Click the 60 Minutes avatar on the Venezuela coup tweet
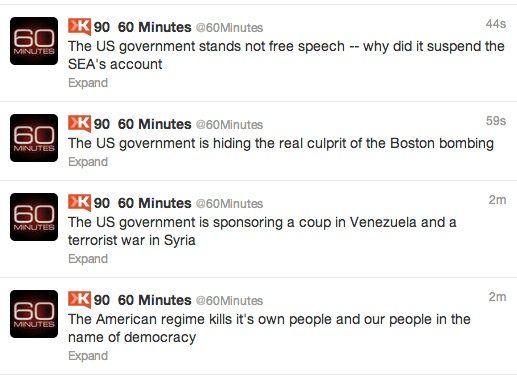Viewport: 517px width, 376px height. (x=34, y=217)
